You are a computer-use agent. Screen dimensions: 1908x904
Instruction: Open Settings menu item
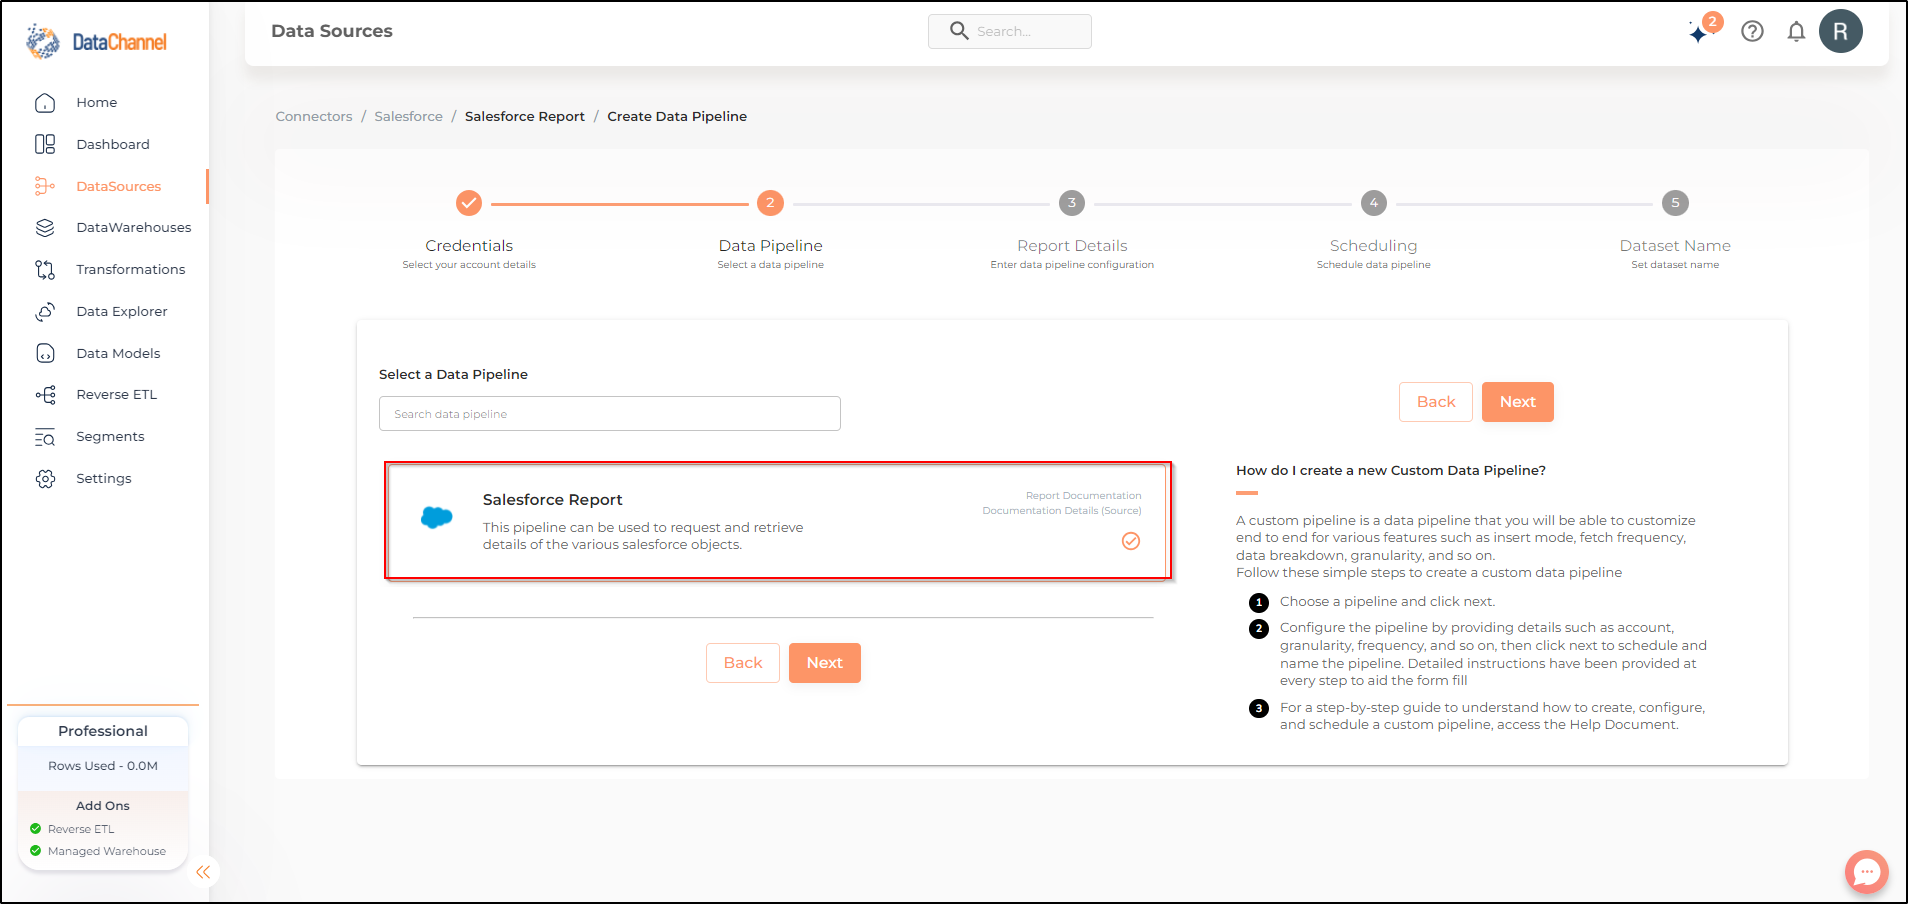(x=104, y=478)
